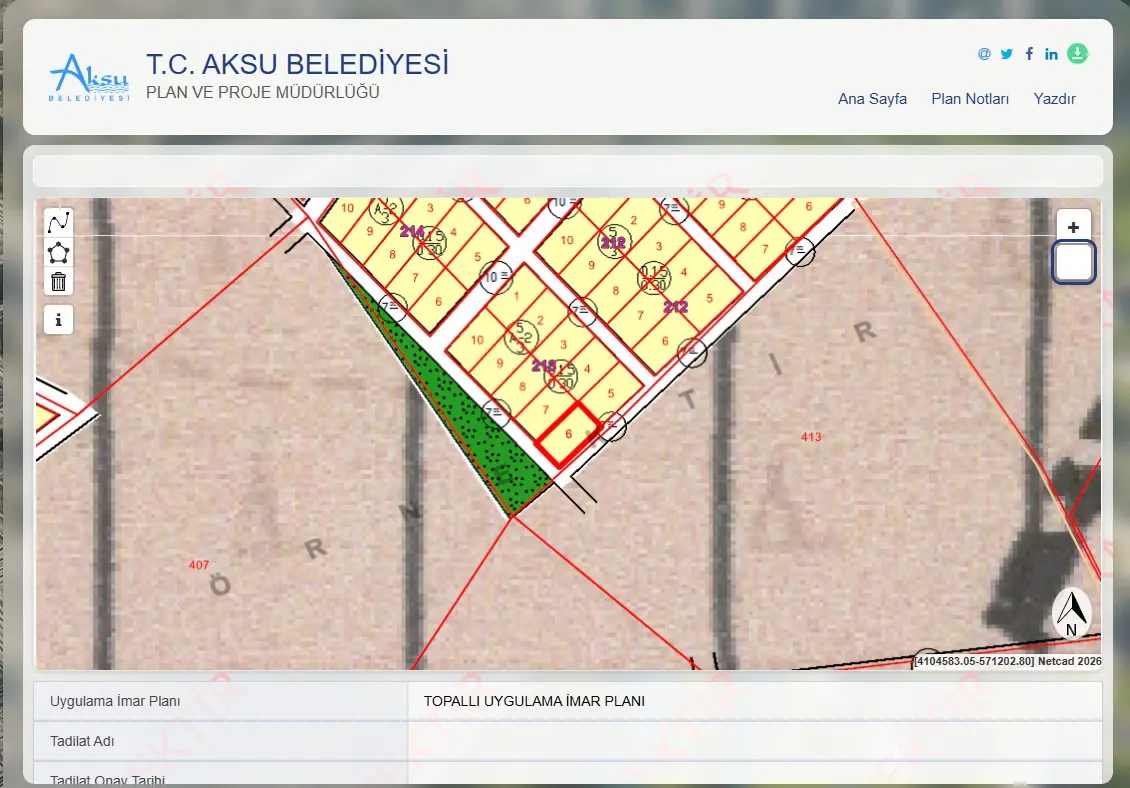Click the north arrow compass
Image resolution: width=1130 pixels, height=788 pixels.
(1072, 614)
